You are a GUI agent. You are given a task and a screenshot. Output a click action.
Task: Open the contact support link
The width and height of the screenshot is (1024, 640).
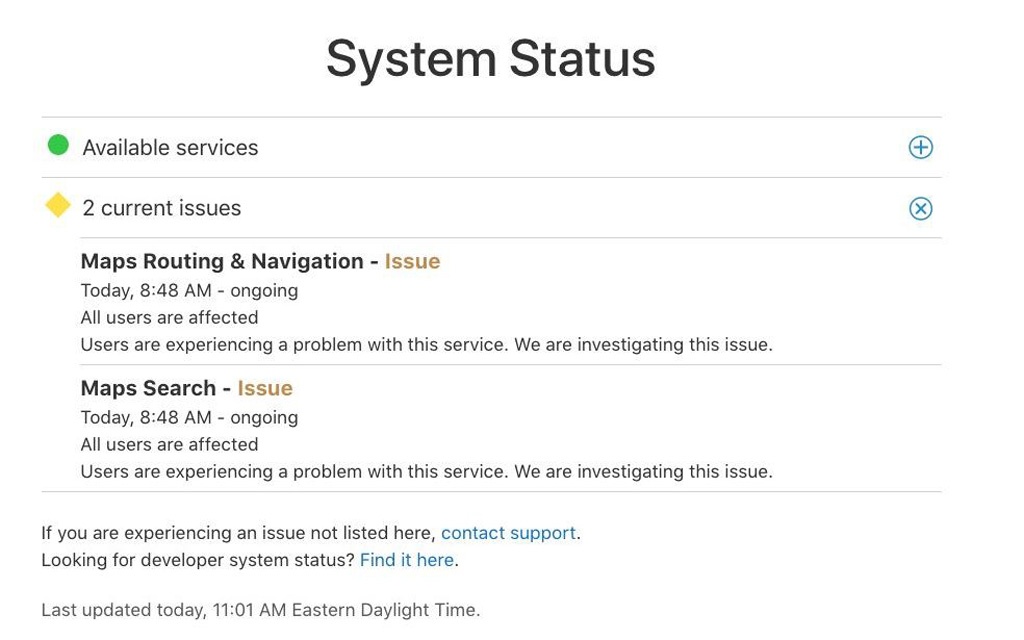pos(508,533)
